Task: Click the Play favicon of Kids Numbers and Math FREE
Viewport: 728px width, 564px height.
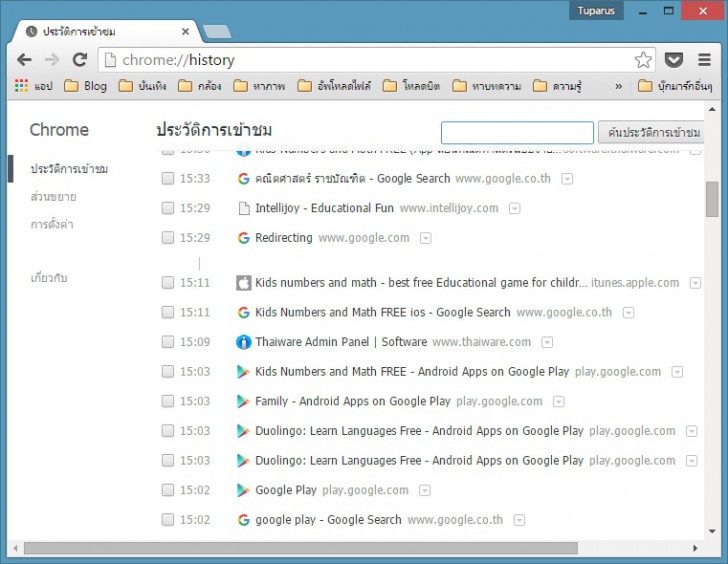Action: click(x=243, y=371)
